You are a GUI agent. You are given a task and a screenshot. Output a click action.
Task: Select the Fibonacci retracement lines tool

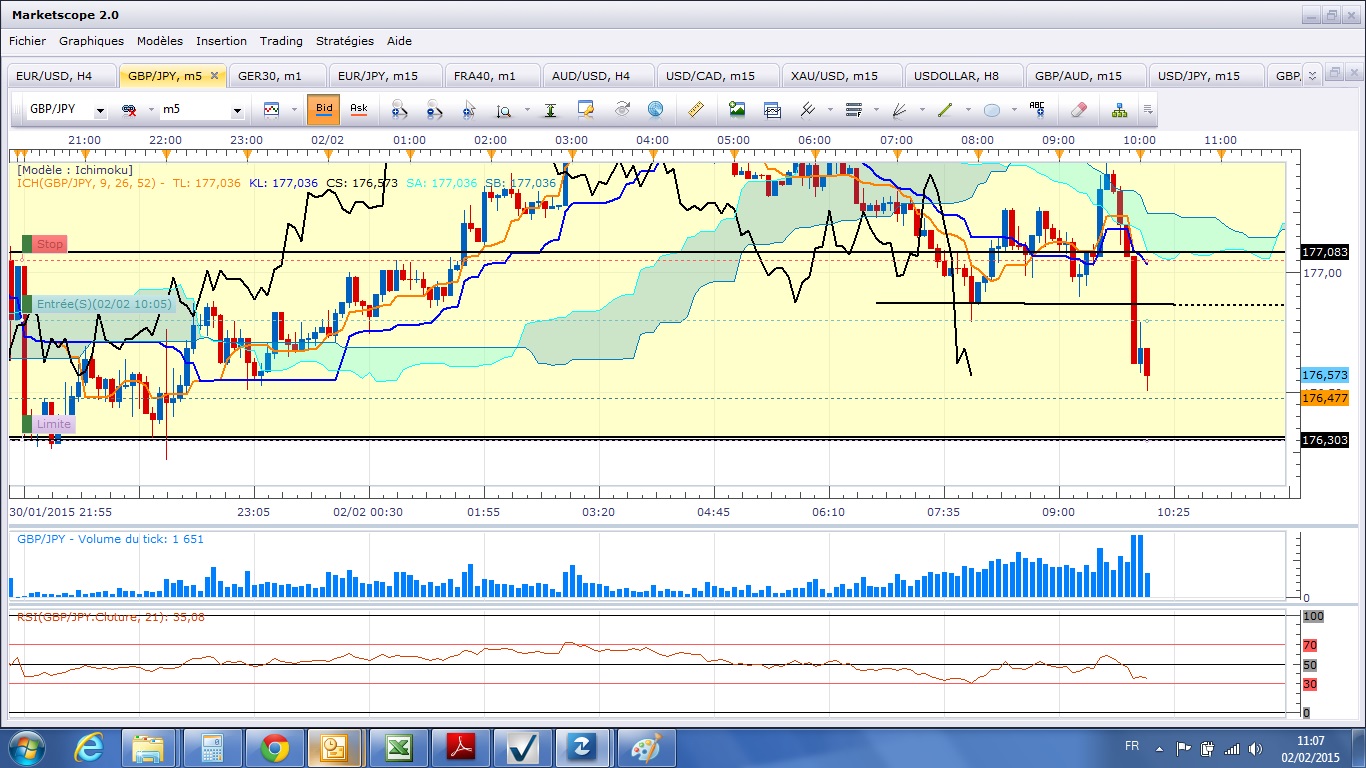click(853, 109)
